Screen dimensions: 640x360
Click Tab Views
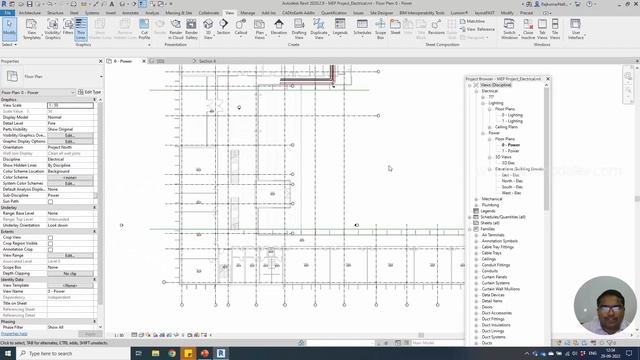pos(542,29)
